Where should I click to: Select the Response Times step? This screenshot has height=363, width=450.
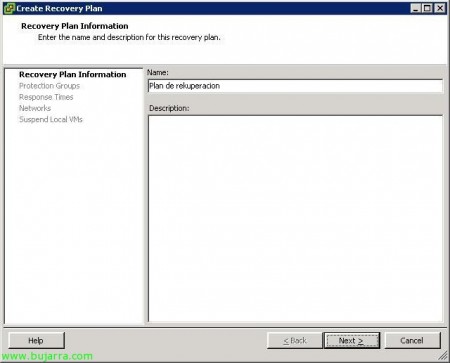click(46, 97)
